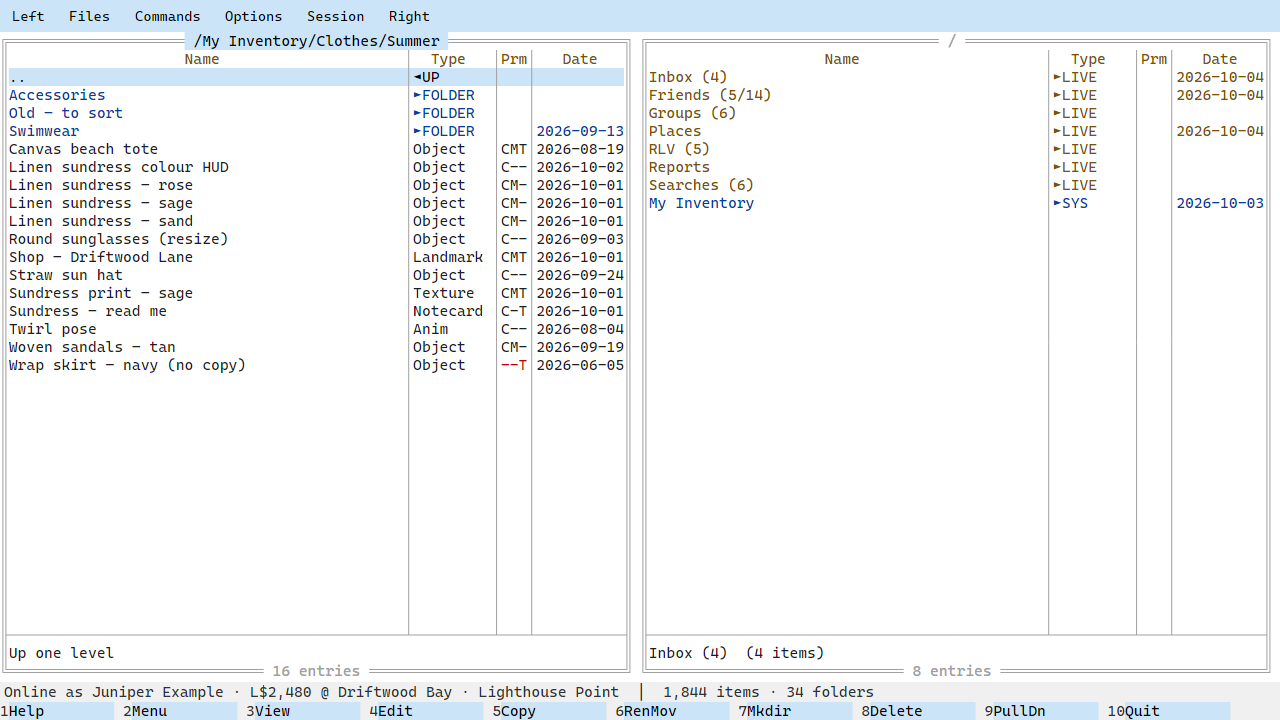The image size is (1280, 720).
Task: Click the 7Mkdir function key button
Action: (x=795, y=711)
